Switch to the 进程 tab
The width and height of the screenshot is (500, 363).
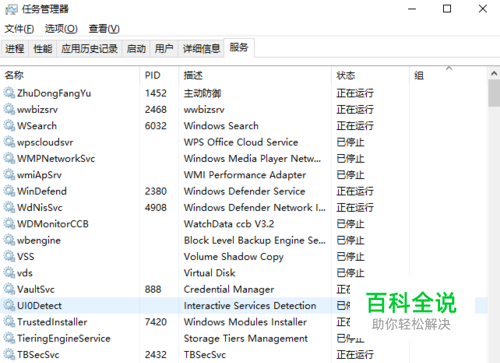point(15,49)
